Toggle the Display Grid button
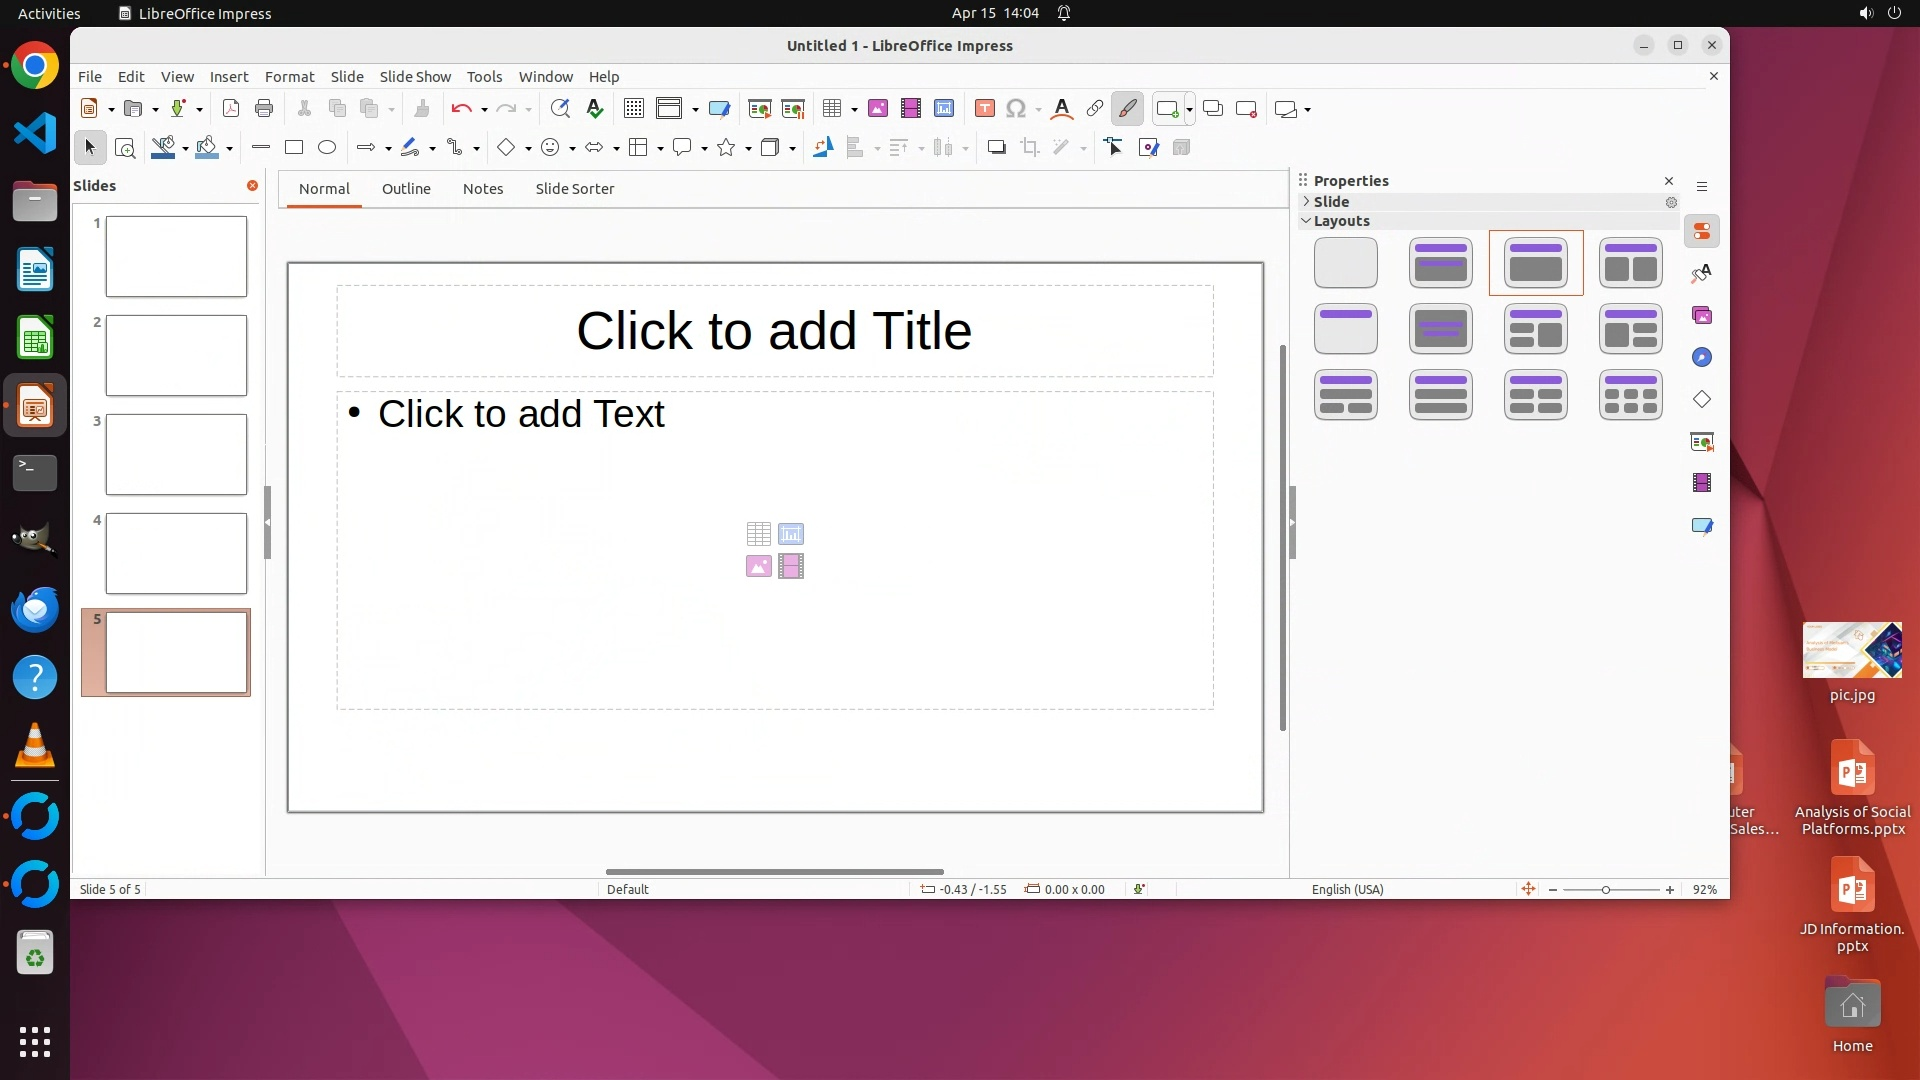 (x=634, y=109)
